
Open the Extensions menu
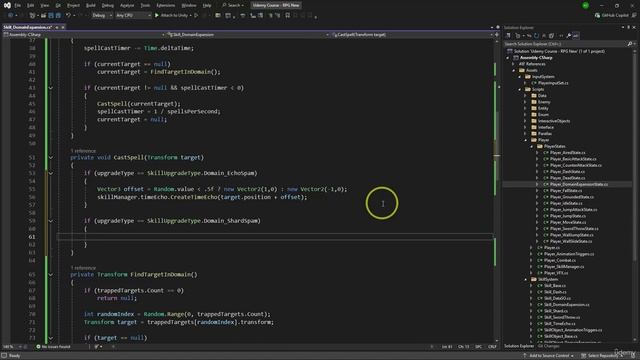tap(166, 5)
